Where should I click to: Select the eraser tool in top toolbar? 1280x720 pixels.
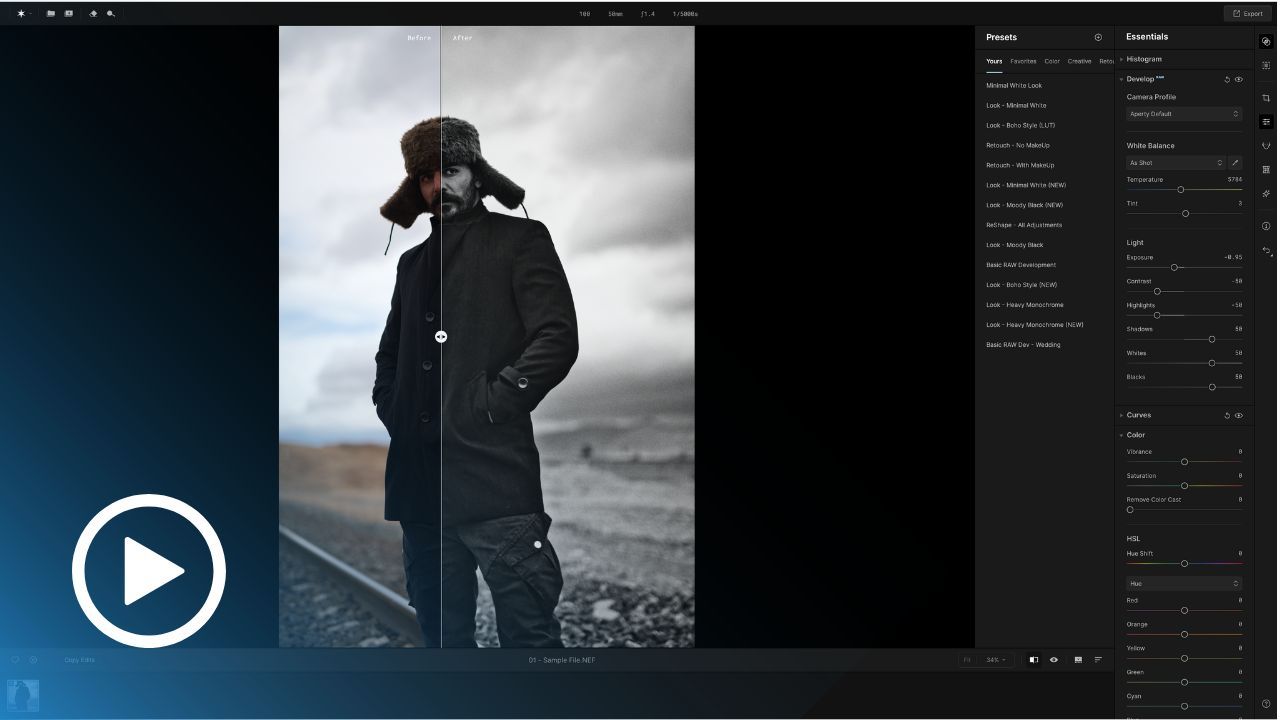point(93,14)
